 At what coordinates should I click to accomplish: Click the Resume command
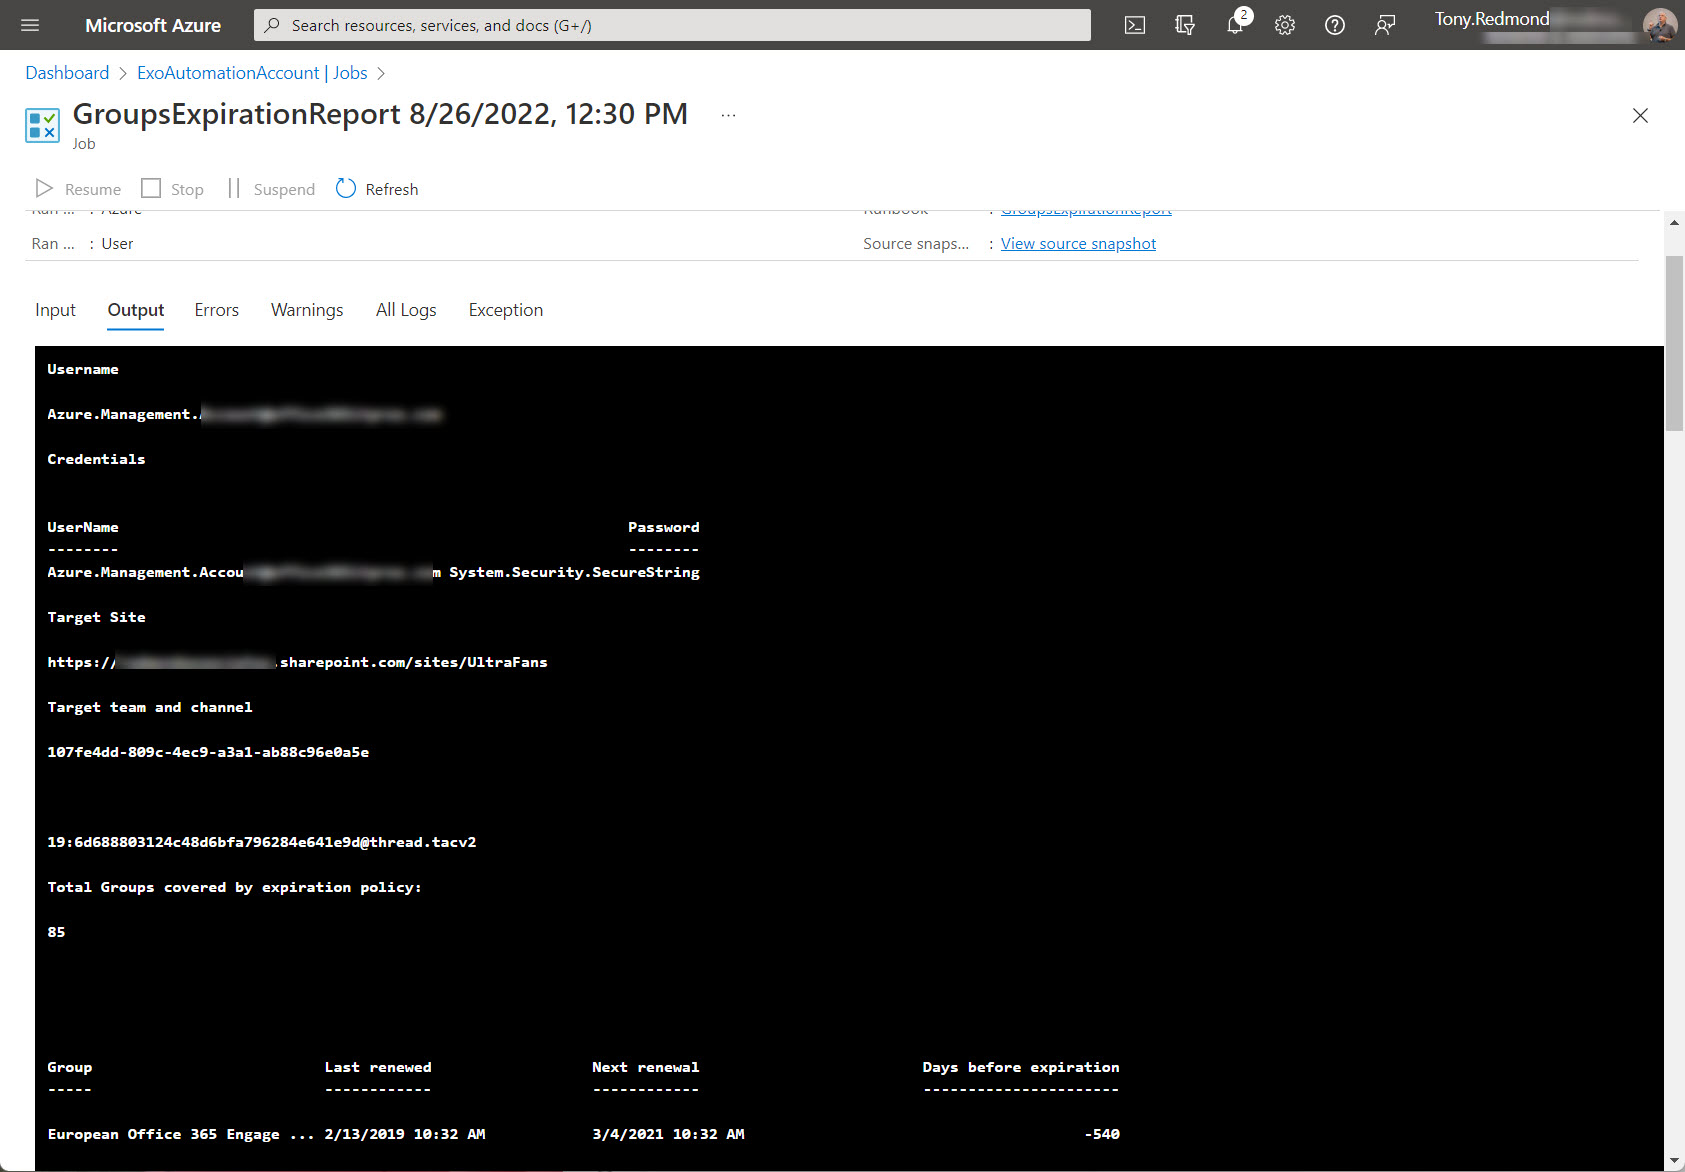(x=78, y=189)
